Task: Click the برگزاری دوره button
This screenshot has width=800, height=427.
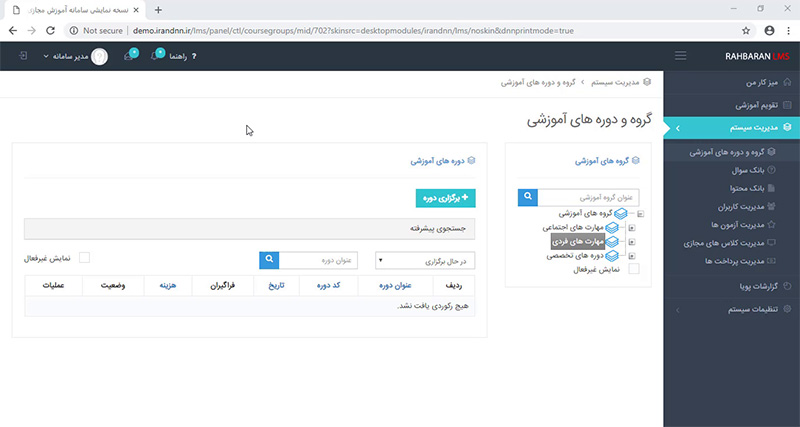Action: pos(445,198)
